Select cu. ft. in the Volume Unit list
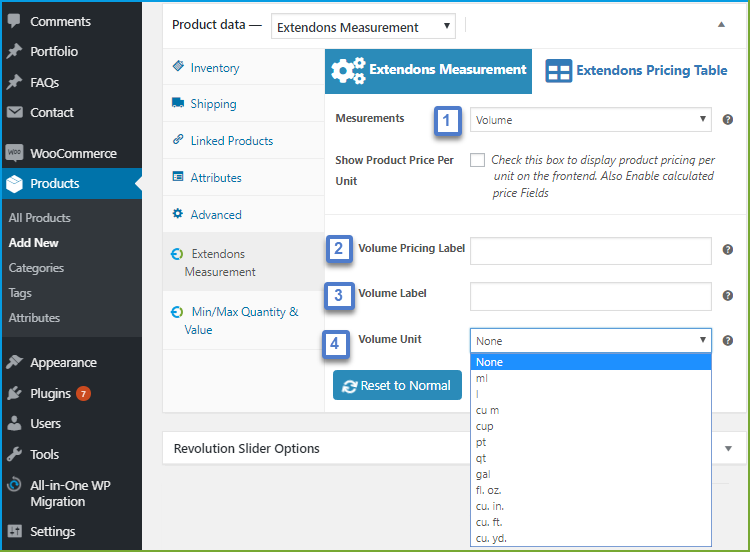Viewport: 750px width, 552px height. point(591,522)
